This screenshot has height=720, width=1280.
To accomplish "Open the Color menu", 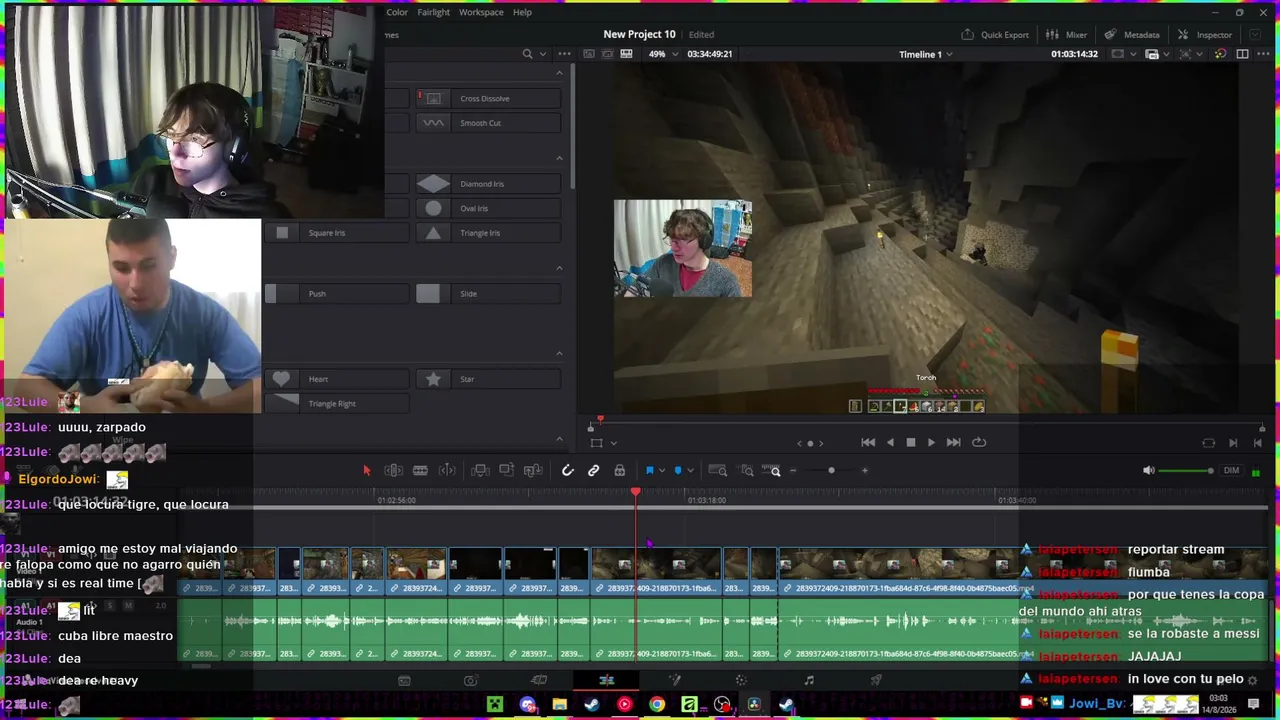I will [x=397, y=12].
